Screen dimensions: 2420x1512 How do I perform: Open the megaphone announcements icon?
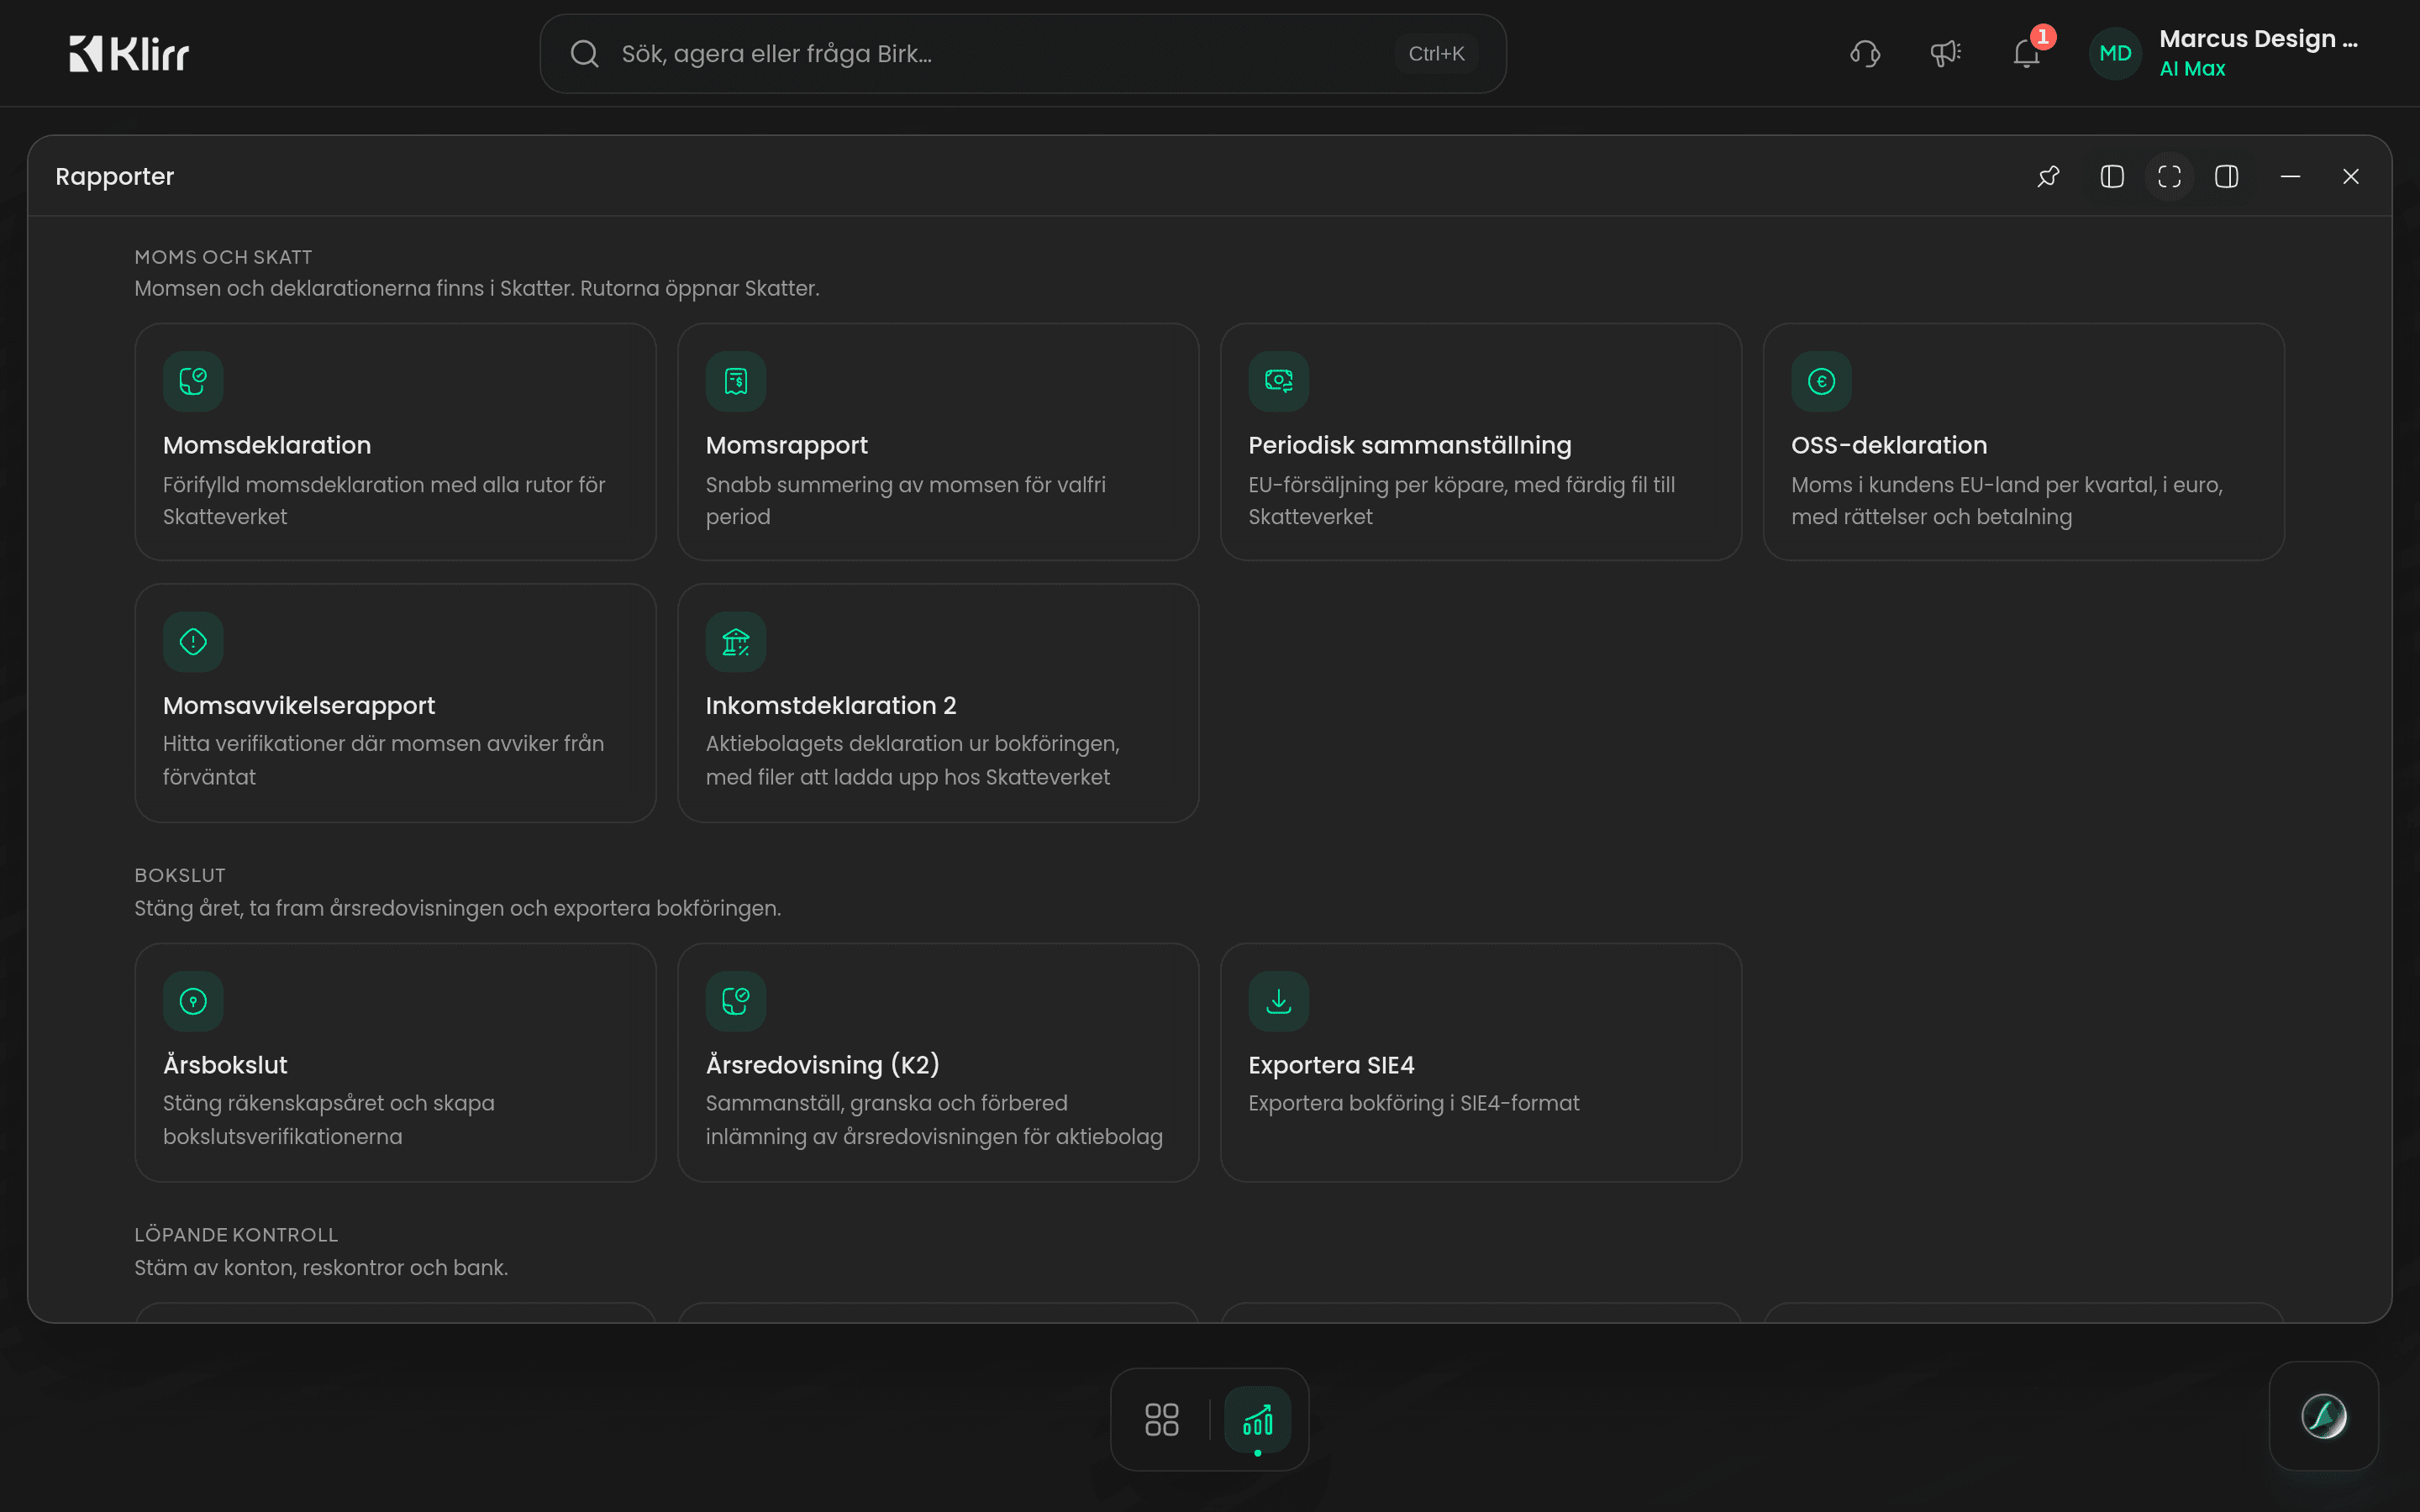[x=1945, y=54]
